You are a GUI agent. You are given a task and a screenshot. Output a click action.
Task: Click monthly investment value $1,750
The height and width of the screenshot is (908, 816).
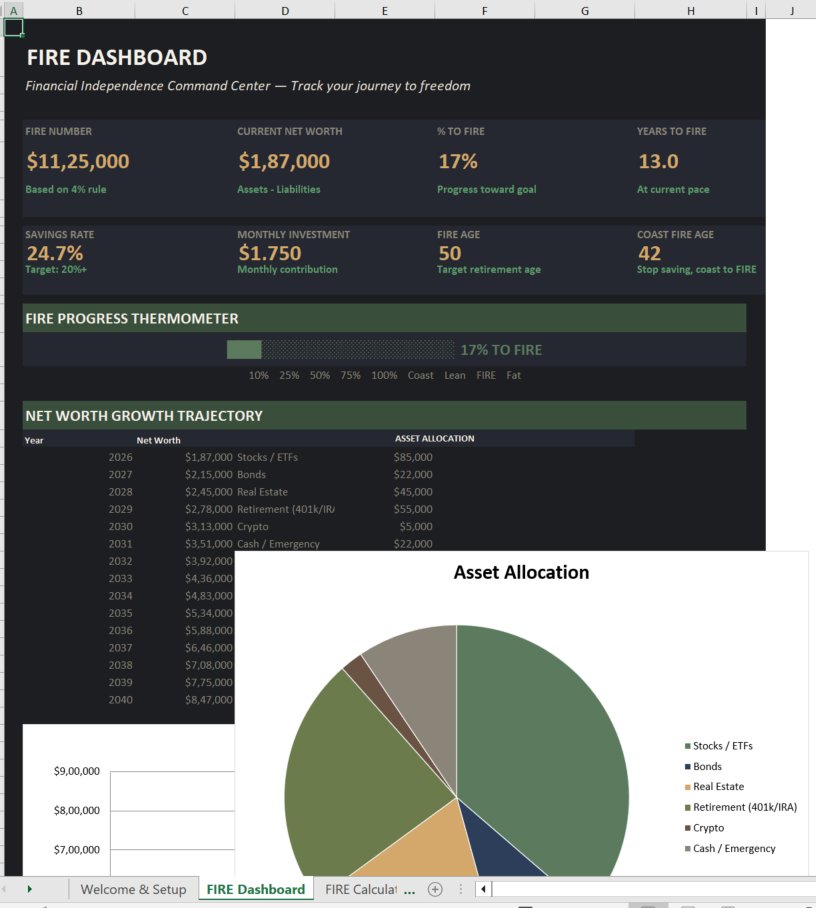point(270,253)
